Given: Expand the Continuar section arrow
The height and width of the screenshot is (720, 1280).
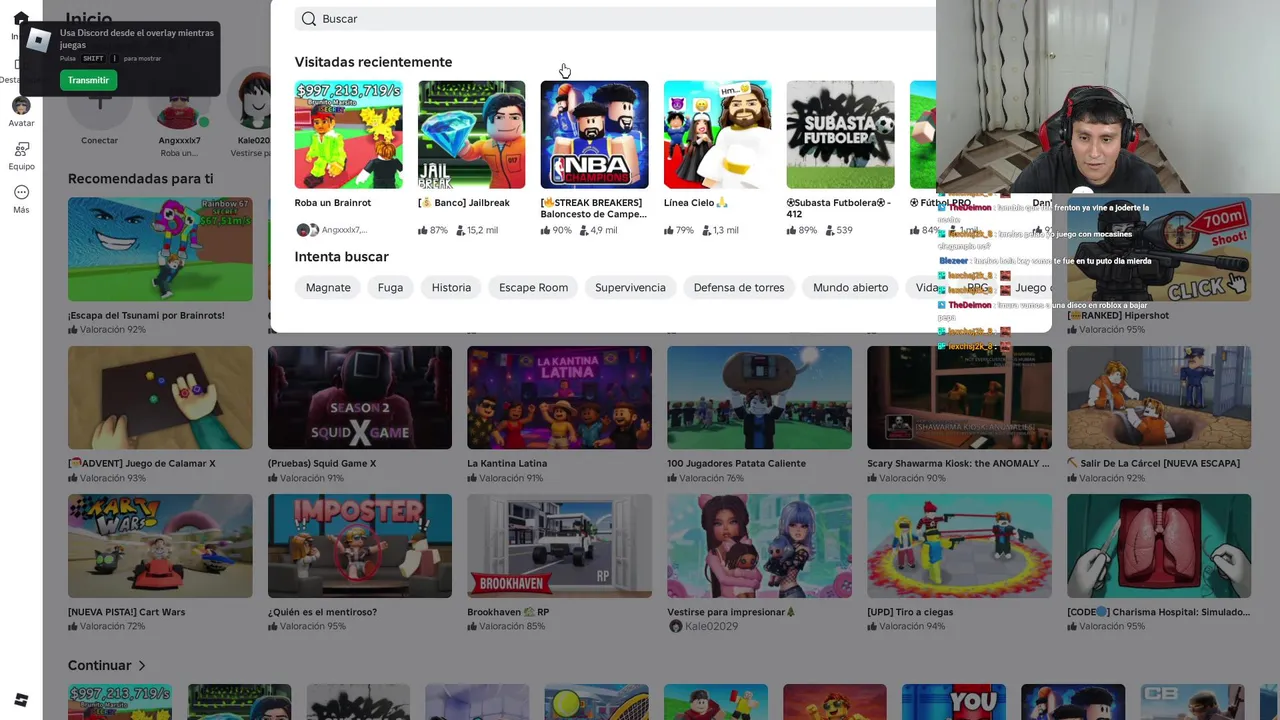Looking at the screenshot, I should 142,666.
